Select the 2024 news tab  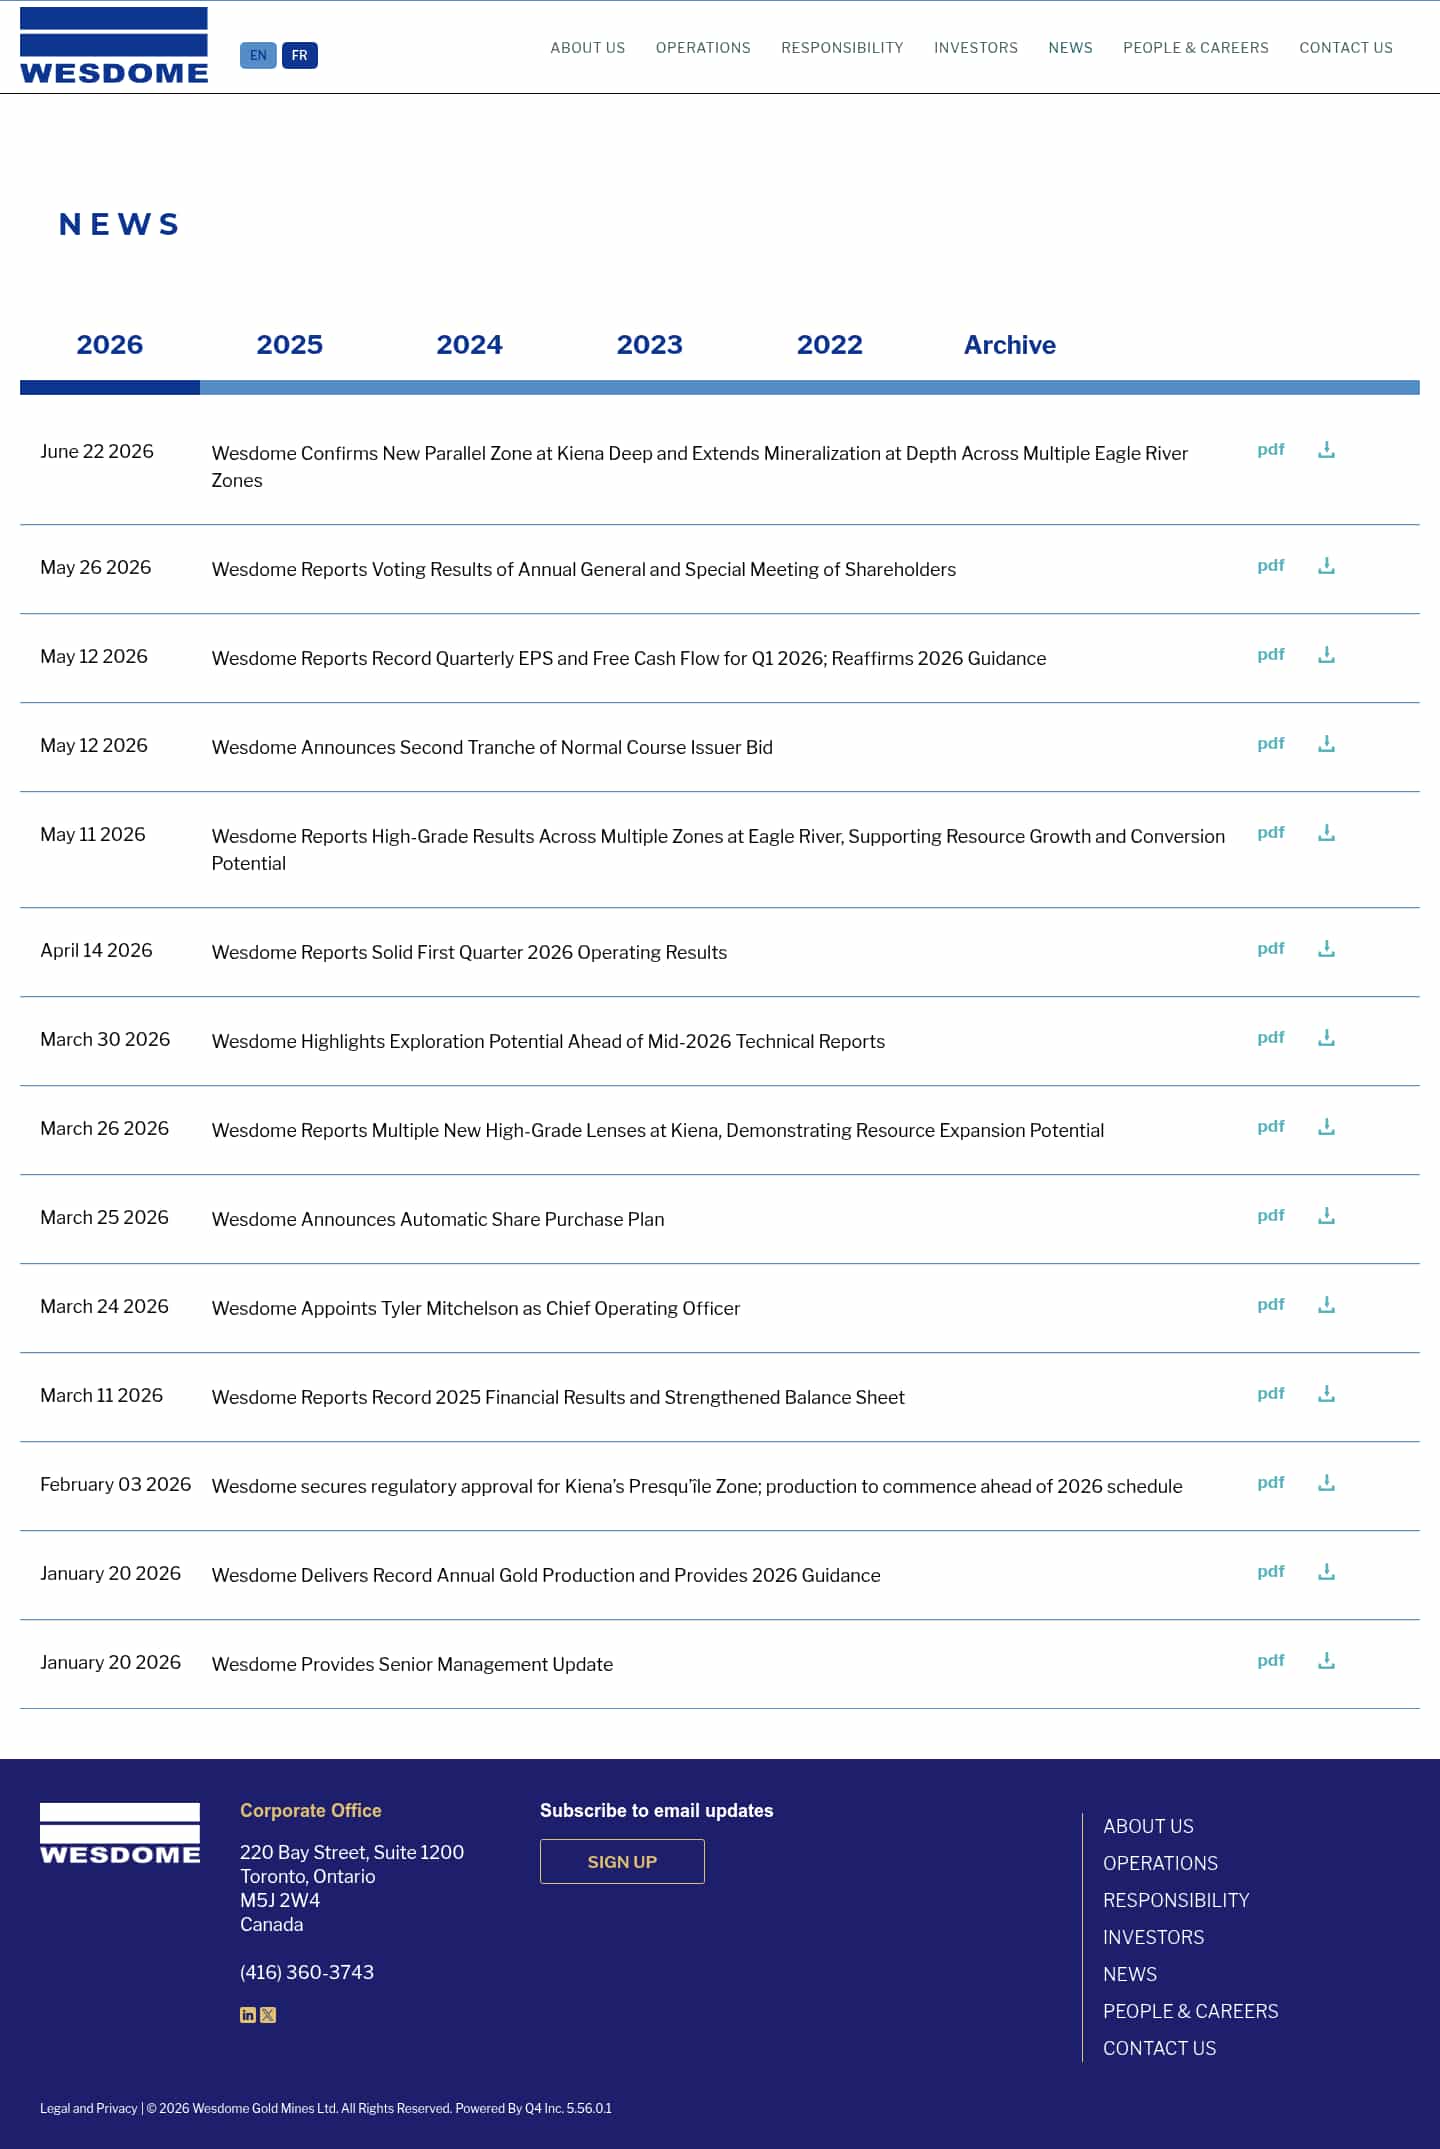coord(470,345)
